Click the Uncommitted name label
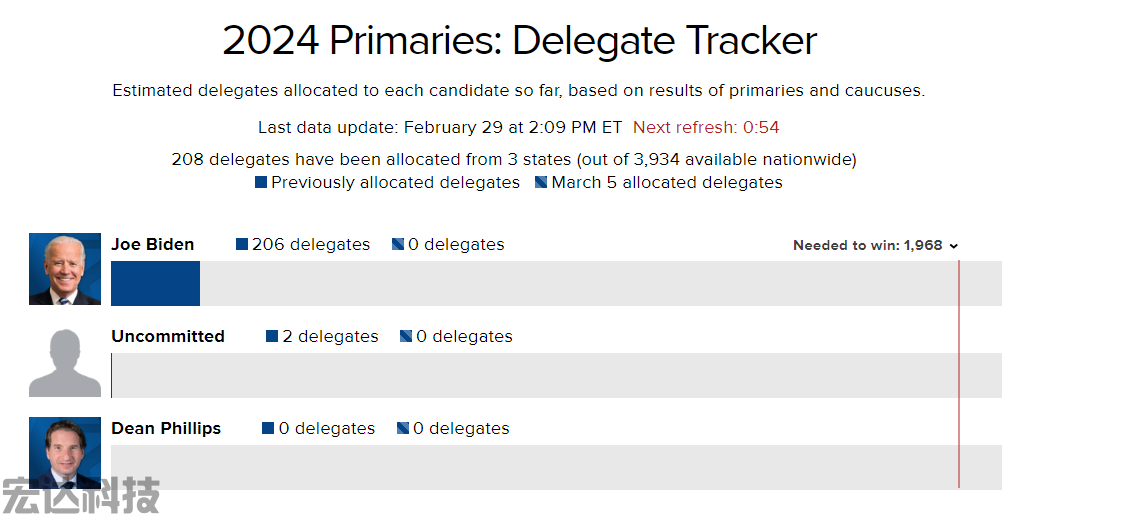The width and height of the screenshot is (1141, 514). click(x=168, y=336)
